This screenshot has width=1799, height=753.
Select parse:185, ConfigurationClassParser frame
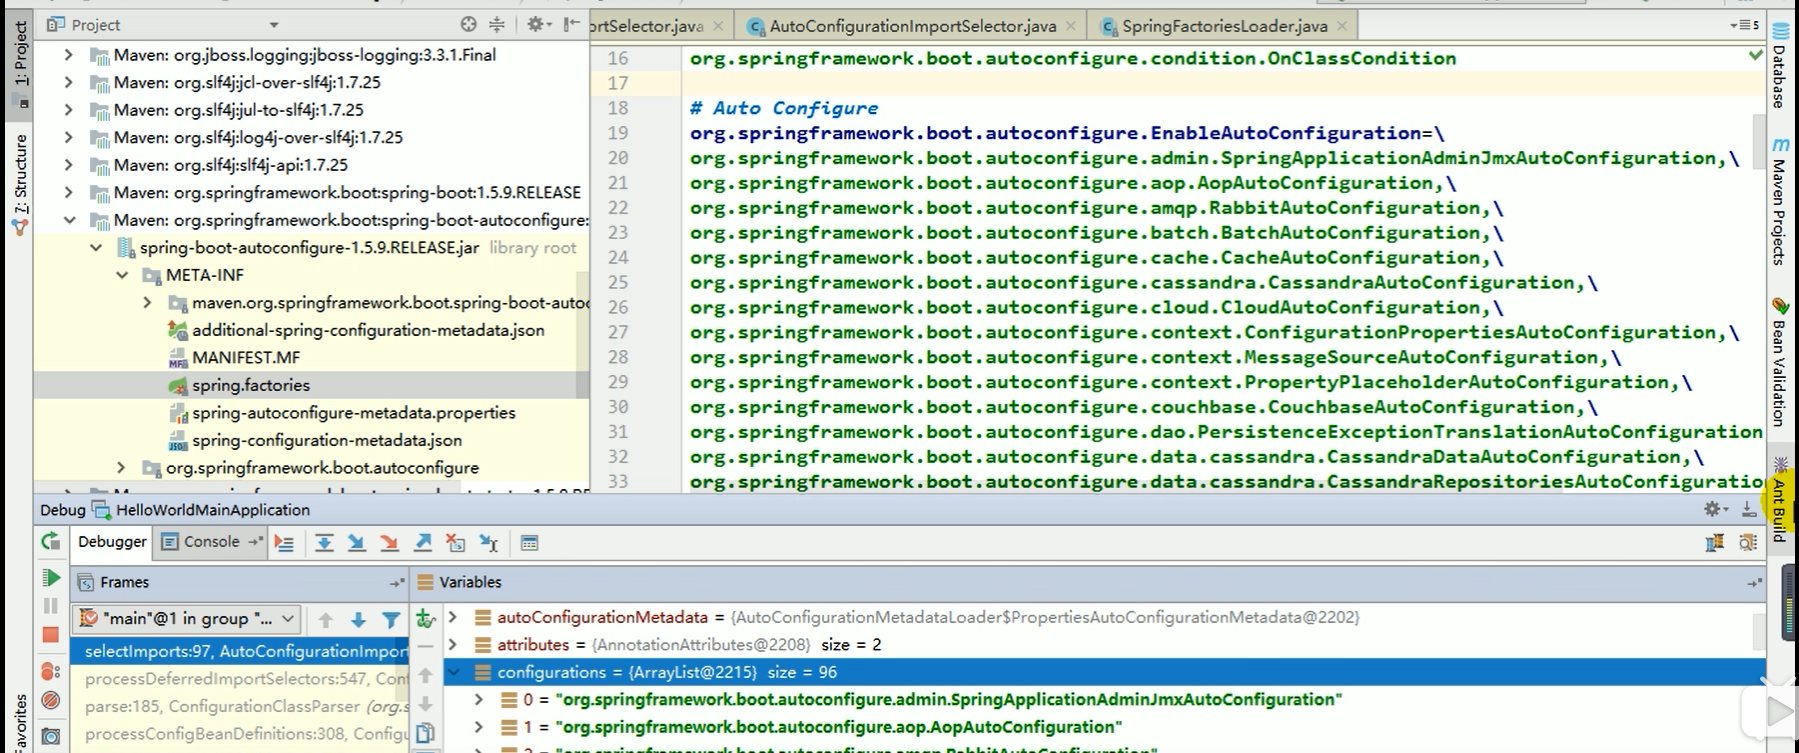click(240, 706)
